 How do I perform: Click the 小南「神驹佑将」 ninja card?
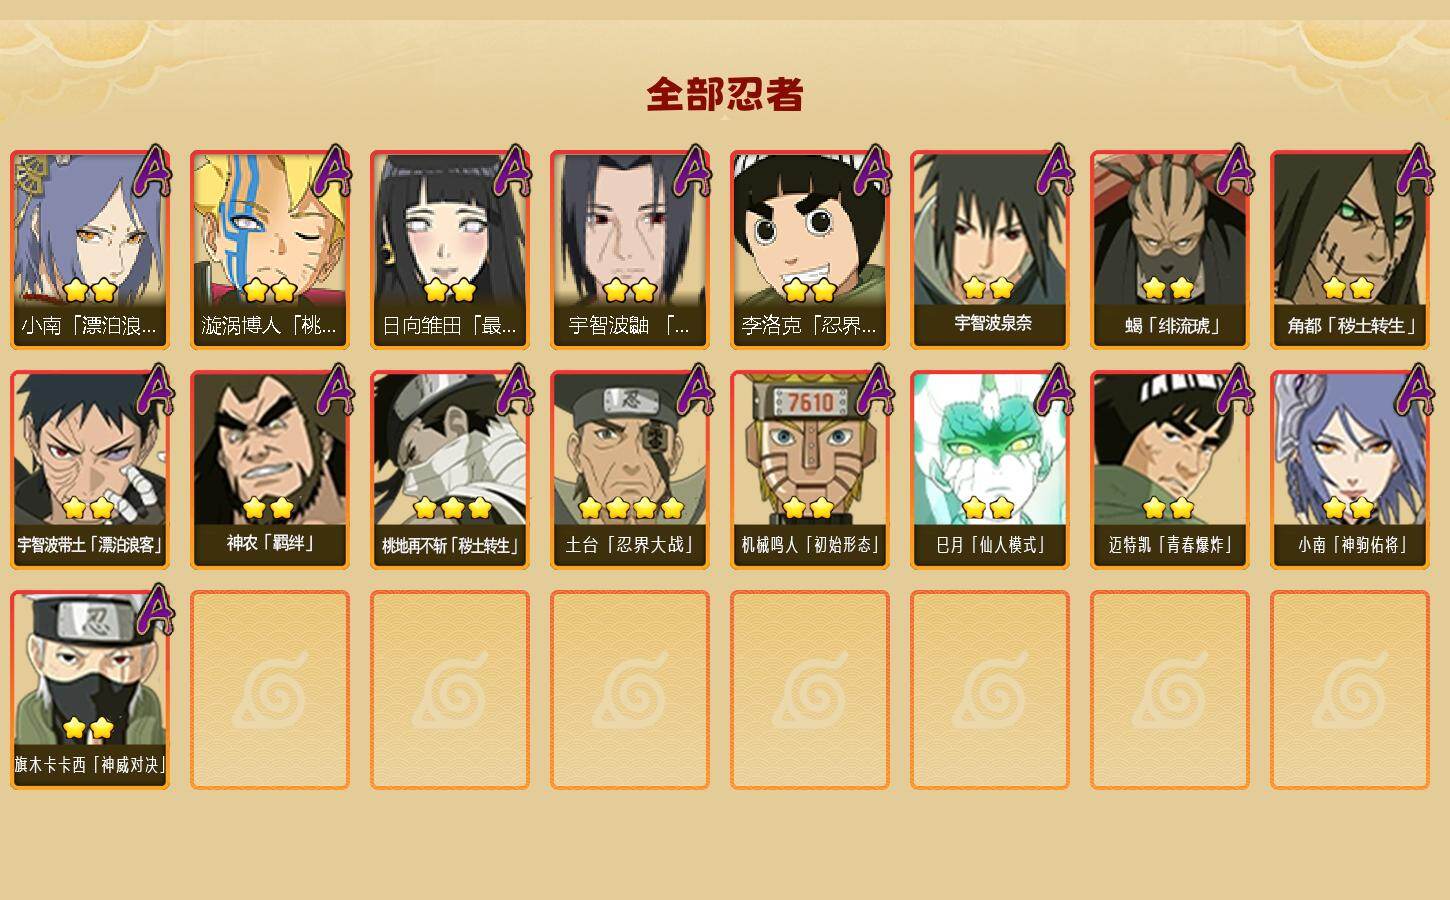1350,470
